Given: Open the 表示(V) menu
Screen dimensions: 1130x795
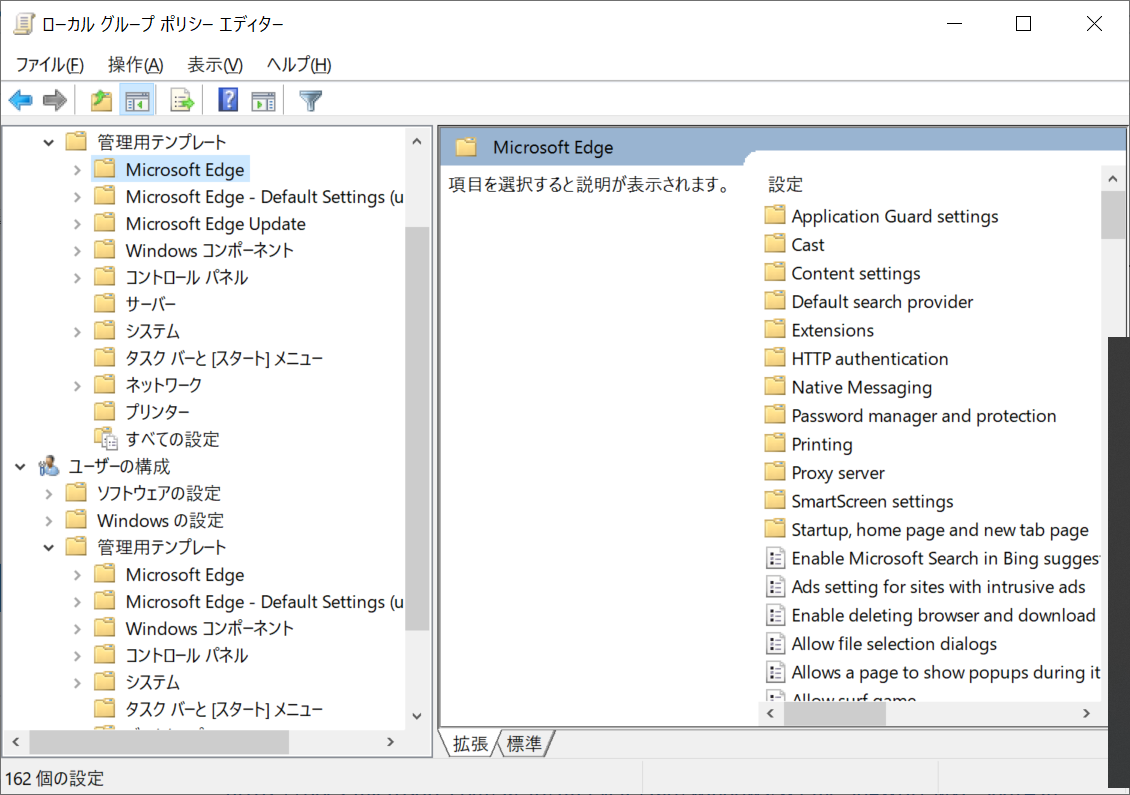Looking at the screenshot, I should click(x=215, y=65).
